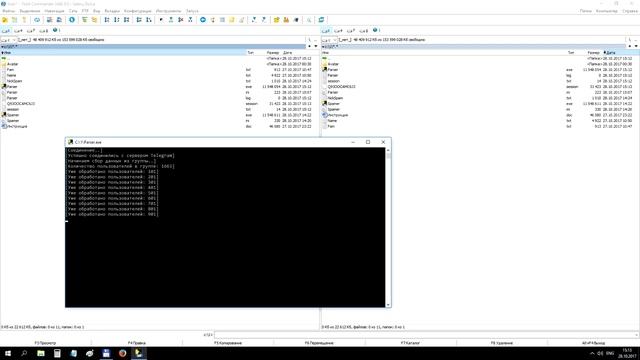This screenshot has width=640, height=360.
Task: Select Инструкция doc in the left panel
Action: tap(17, 127)
